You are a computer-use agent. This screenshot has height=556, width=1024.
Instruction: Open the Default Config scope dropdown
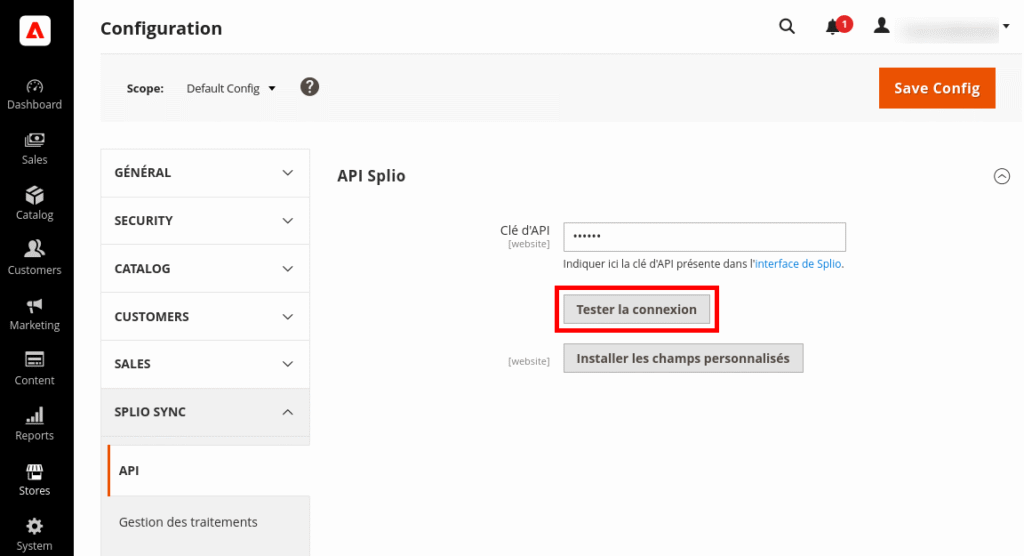(230, 88)
